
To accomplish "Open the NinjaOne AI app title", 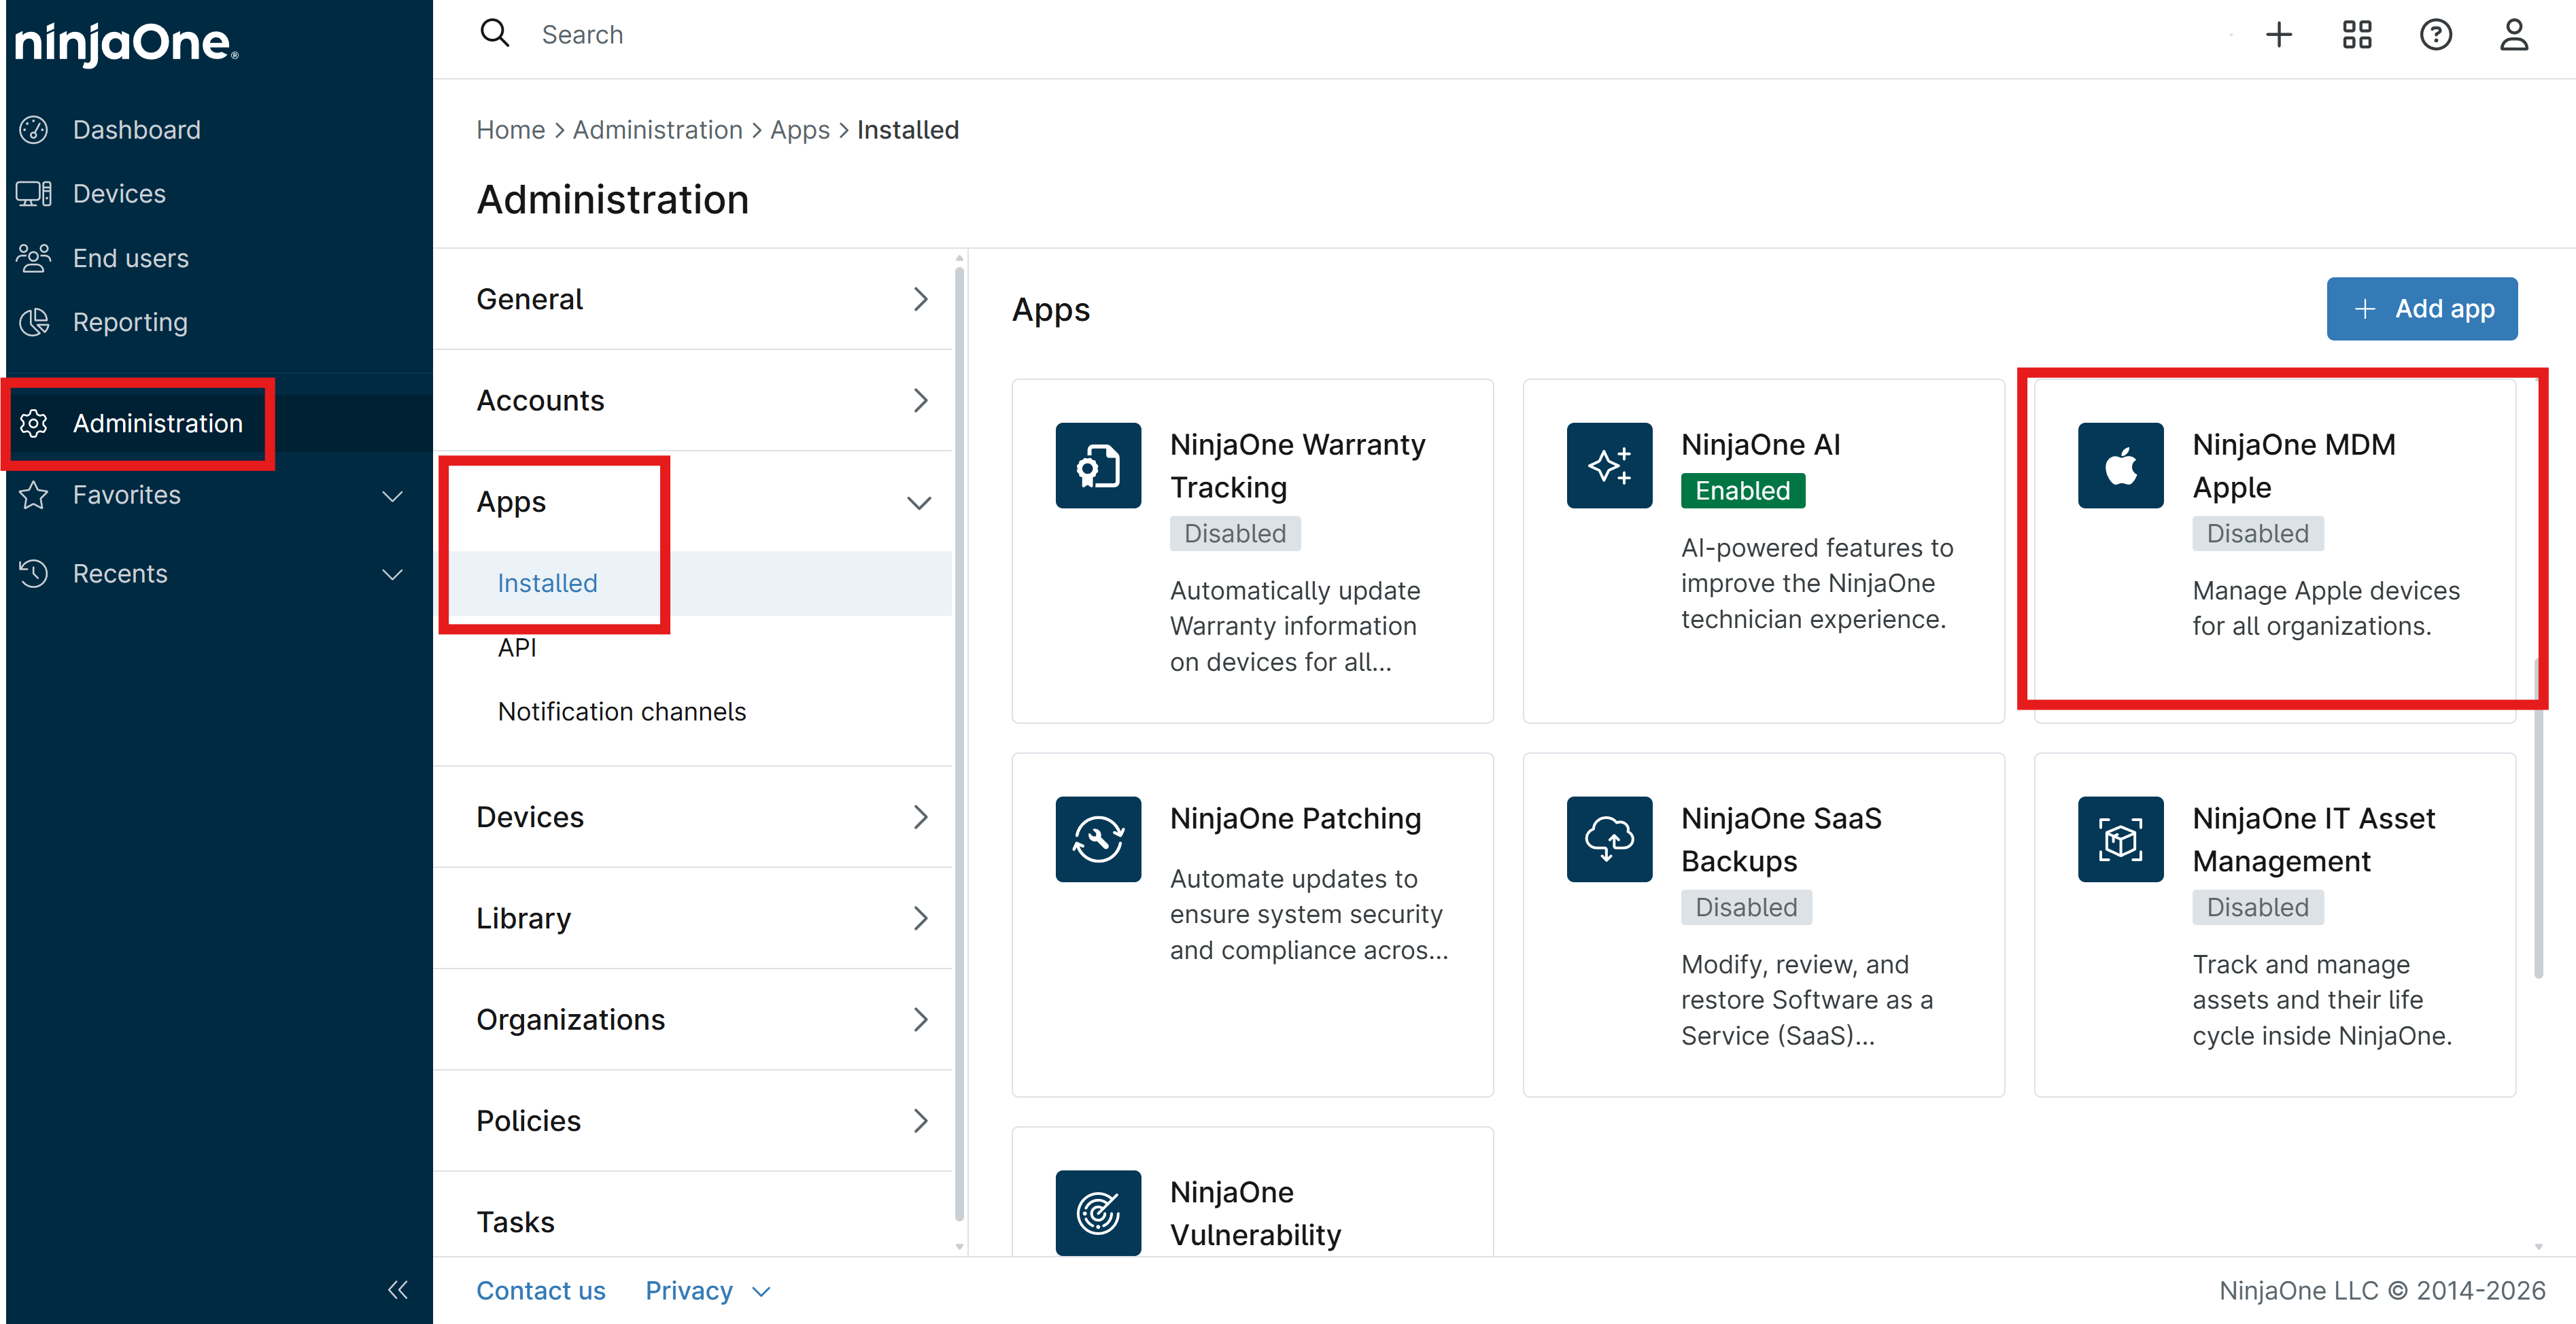I will tap(1761, 444).
